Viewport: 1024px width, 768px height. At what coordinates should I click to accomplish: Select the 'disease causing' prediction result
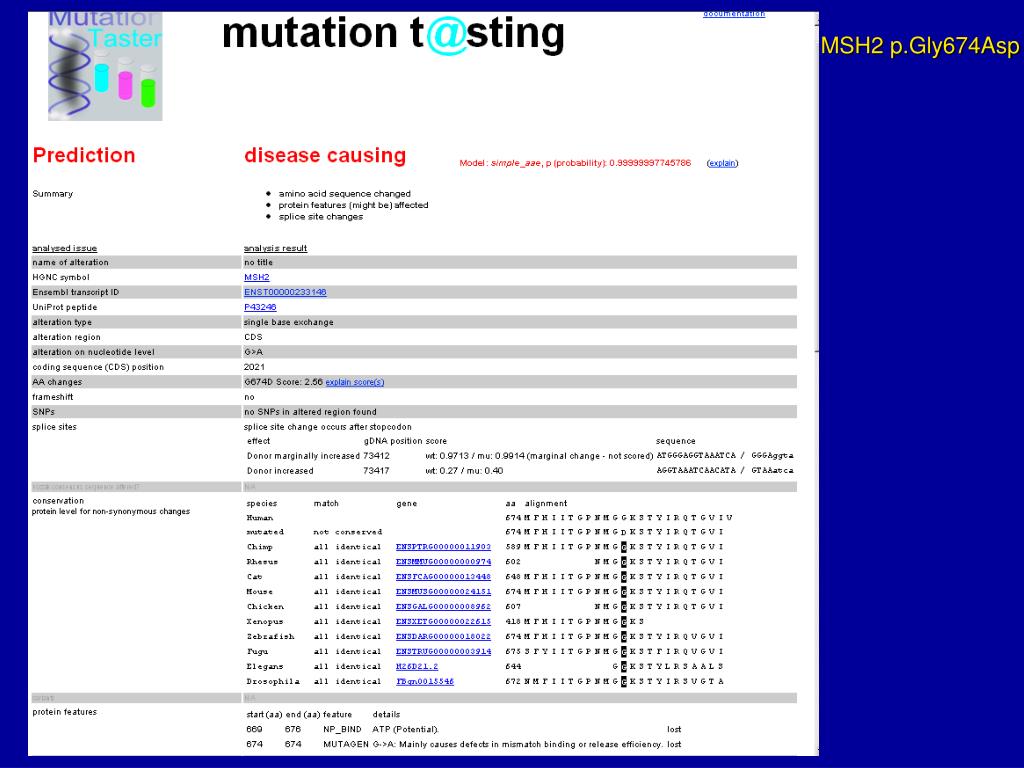325,155
